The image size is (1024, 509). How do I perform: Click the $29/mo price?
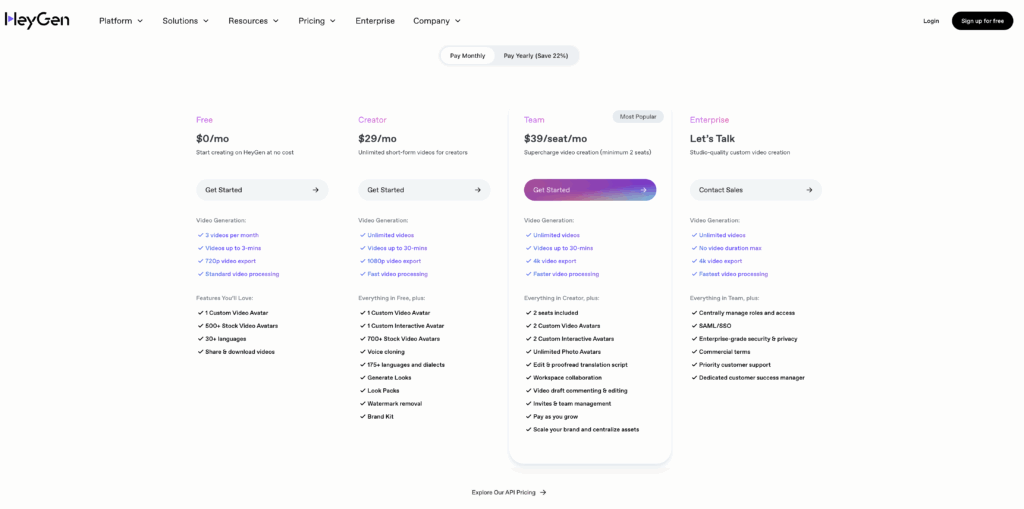pos(377,139)
